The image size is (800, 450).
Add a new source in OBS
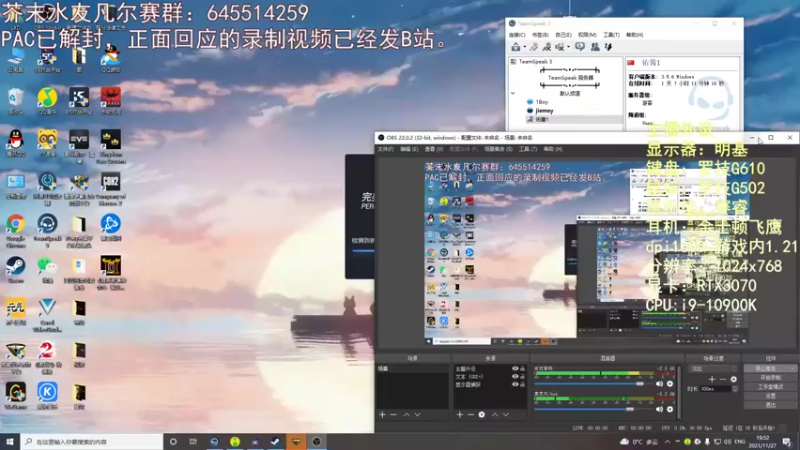pos(459,415)
